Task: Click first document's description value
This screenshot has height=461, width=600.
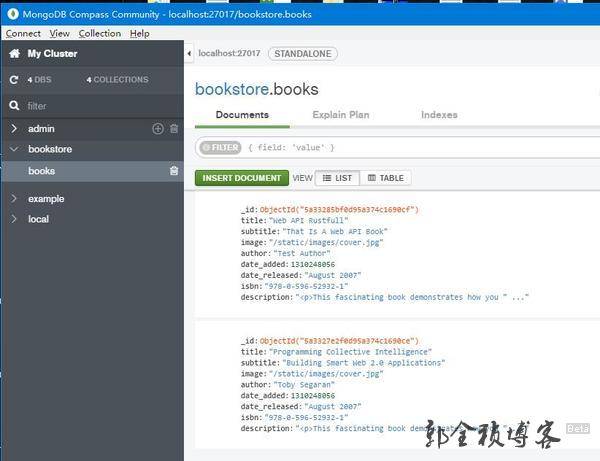Action: 412,297
